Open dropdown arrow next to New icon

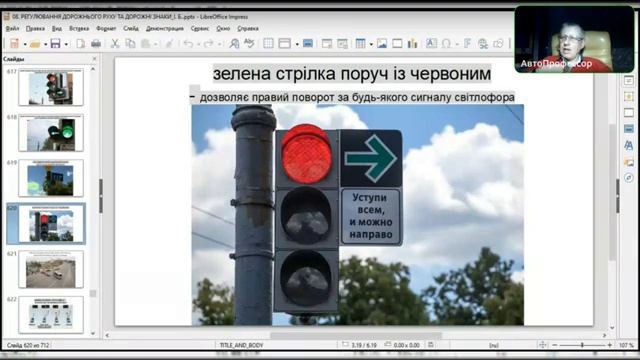pos(24,44)
